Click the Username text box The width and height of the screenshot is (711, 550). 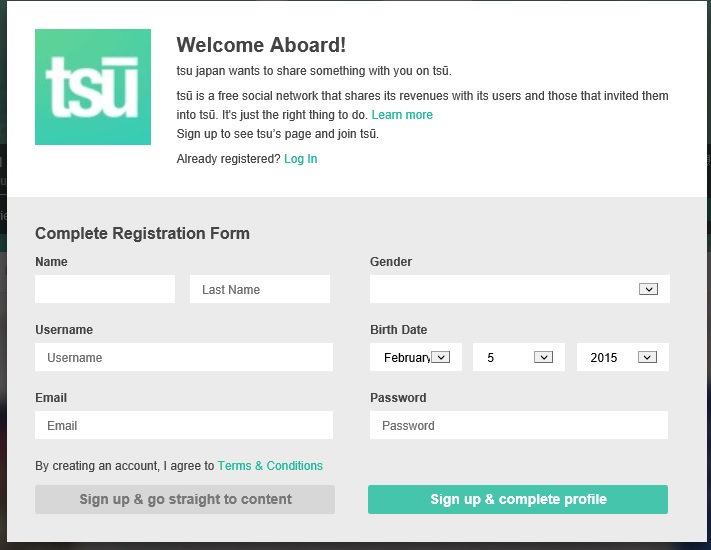click(x=184, y=357)
